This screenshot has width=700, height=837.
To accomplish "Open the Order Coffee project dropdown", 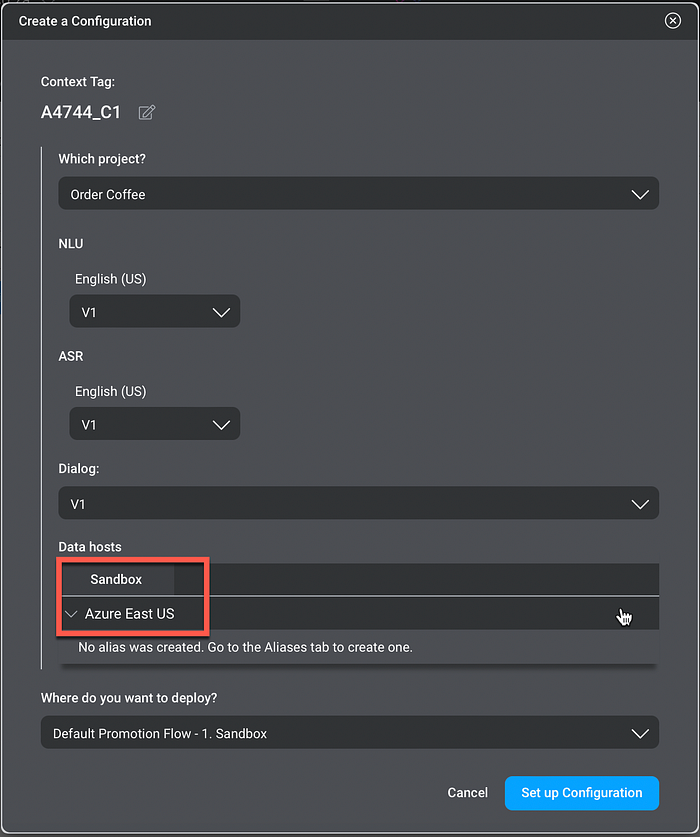I will 358,193.
